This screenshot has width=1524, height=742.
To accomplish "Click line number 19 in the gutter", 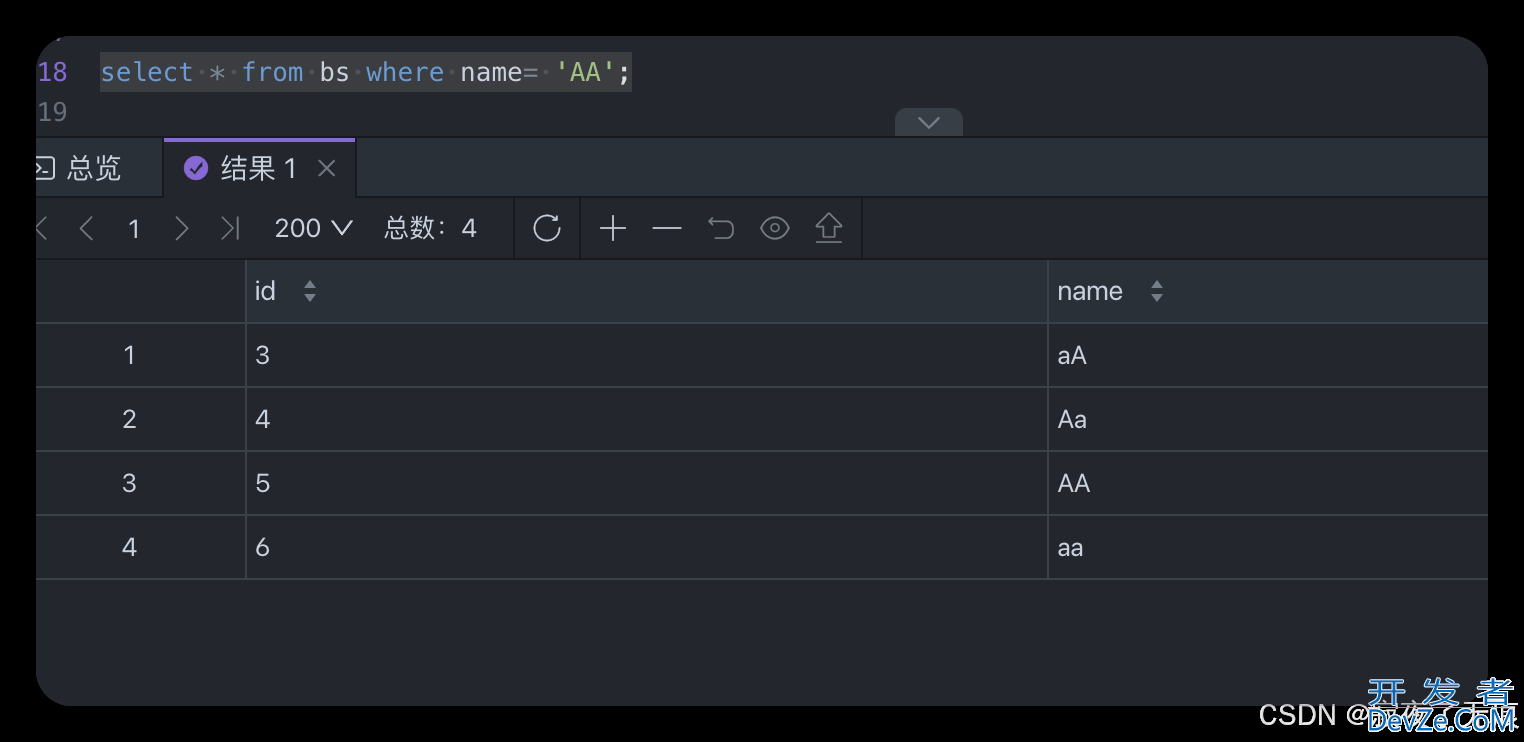I will click(52, 112).
